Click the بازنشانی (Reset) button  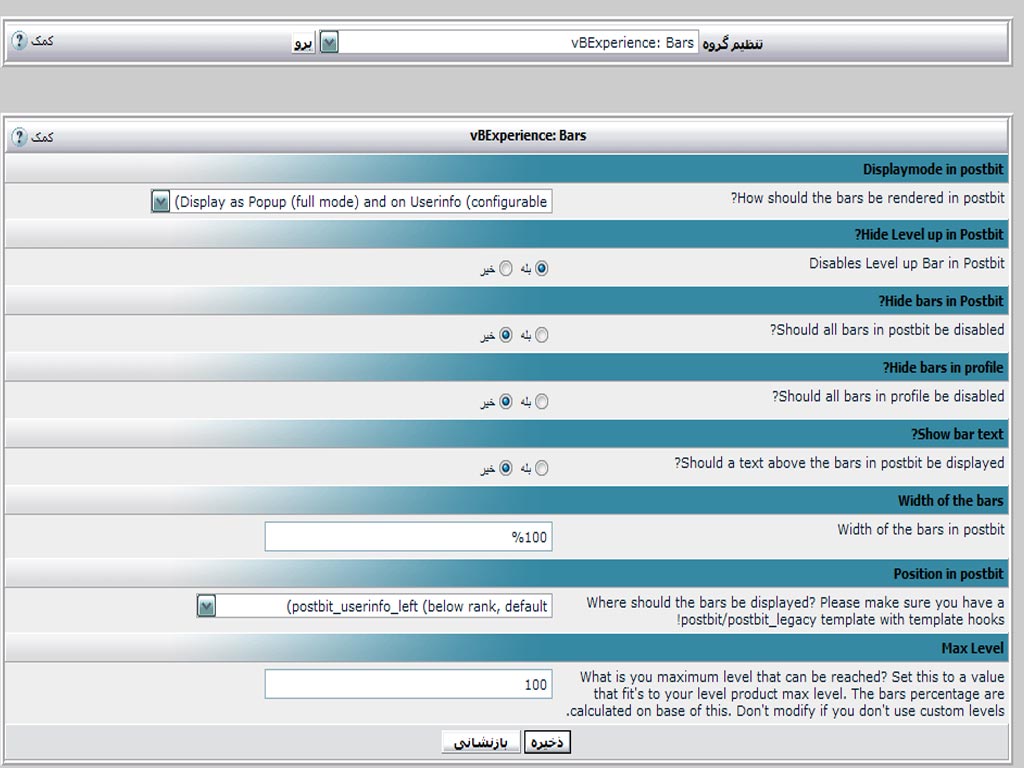(x=481, y=743)
